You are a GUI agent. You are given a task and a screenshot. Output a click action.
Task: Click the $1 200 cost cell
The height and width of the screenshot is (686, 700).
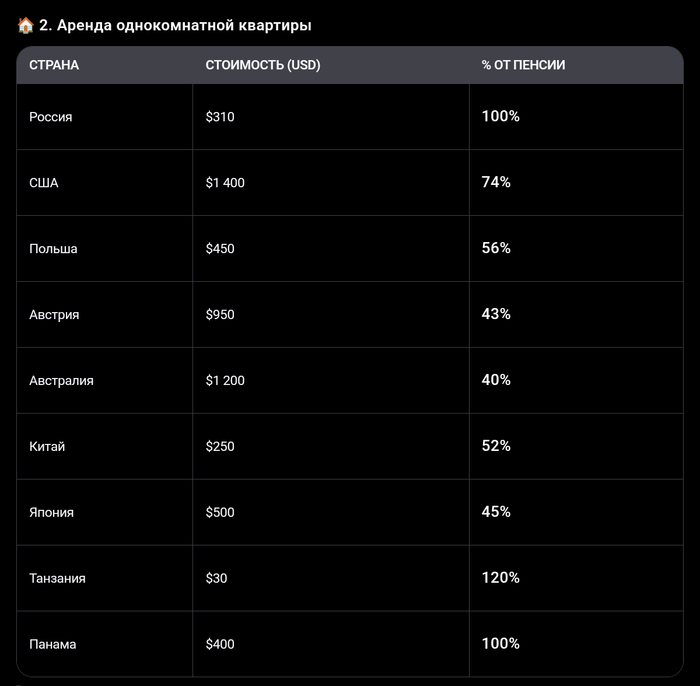[225, 381]
